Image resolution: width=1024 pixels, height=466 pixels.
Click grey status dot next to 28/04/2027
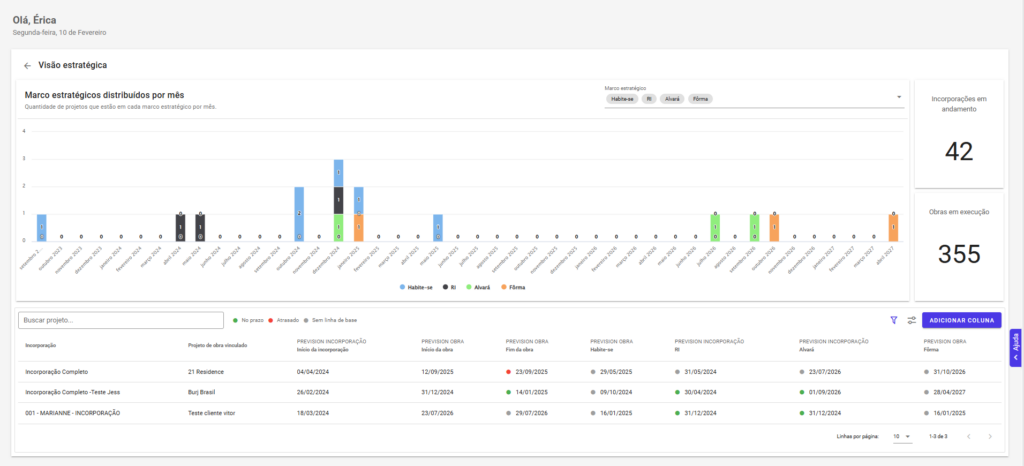(926, 391)
